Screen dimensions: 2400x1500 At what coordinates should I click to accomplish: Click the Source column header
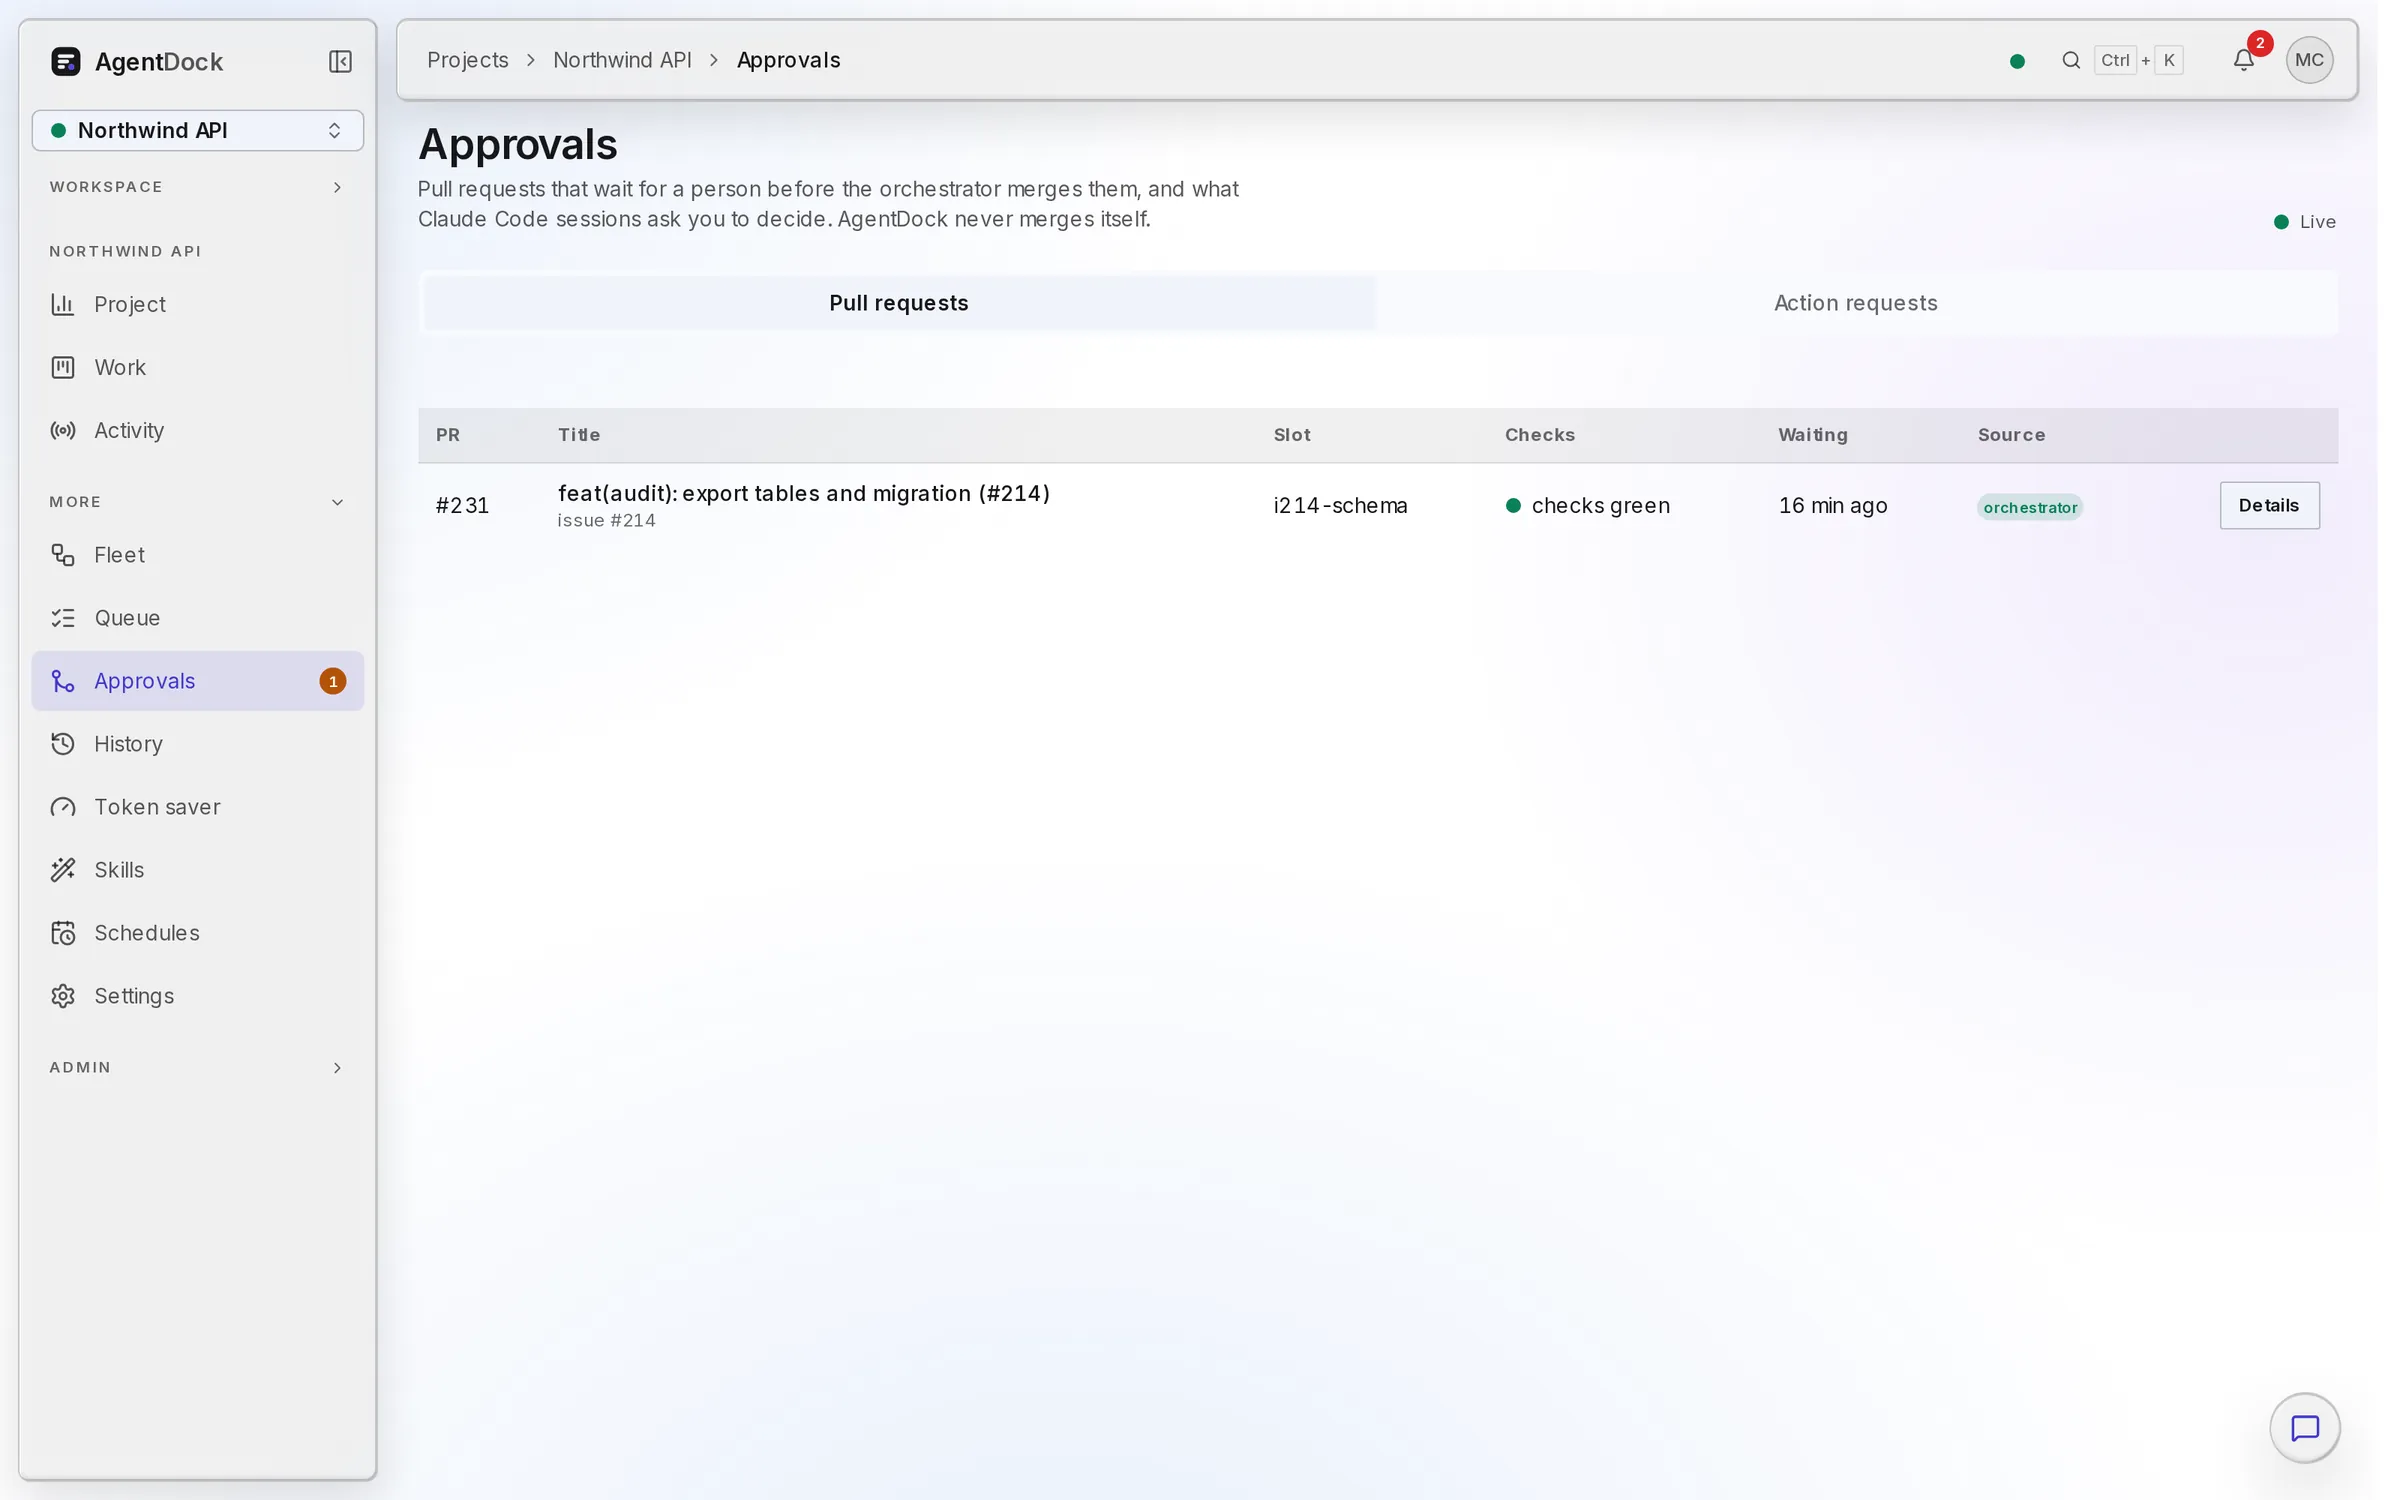click(x=2011, y=435)
